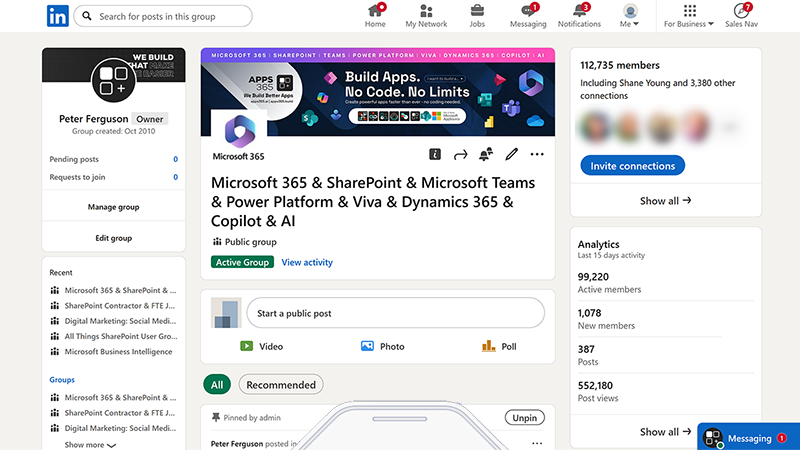The width and height of the screenshot is (800, 450).
Task: Open the floating Messaging panel
Action: (748, 437)
